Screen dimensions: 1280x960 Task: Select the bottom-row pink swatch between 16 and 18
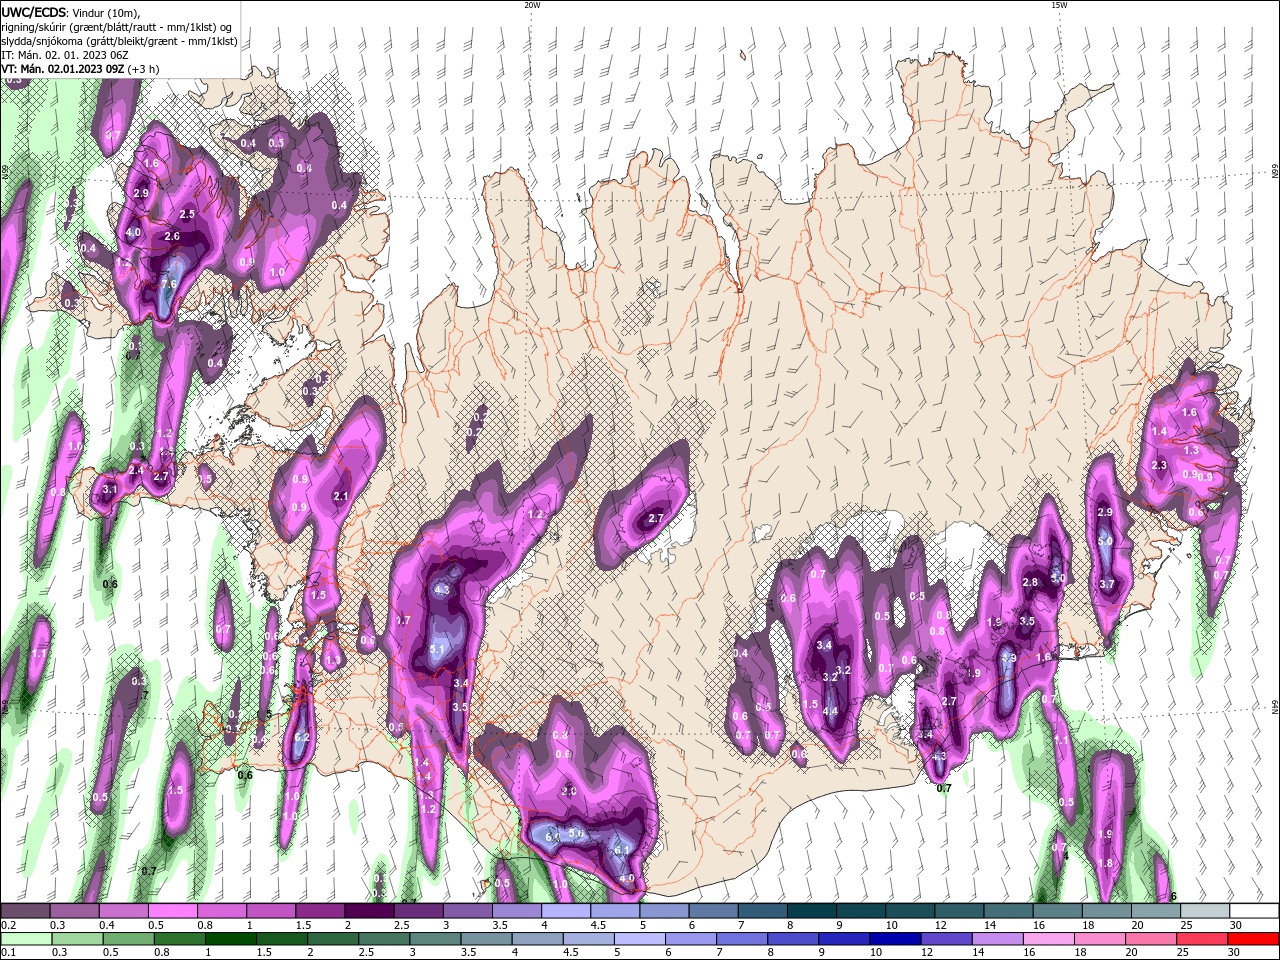pyautogui.click(x=1049, y=939)
